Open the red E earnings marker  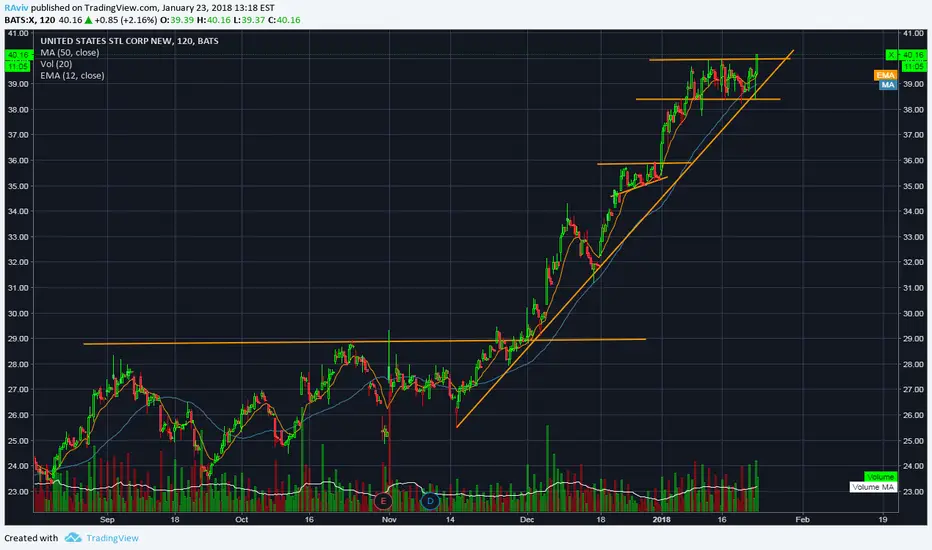click(x=383, y=501)
